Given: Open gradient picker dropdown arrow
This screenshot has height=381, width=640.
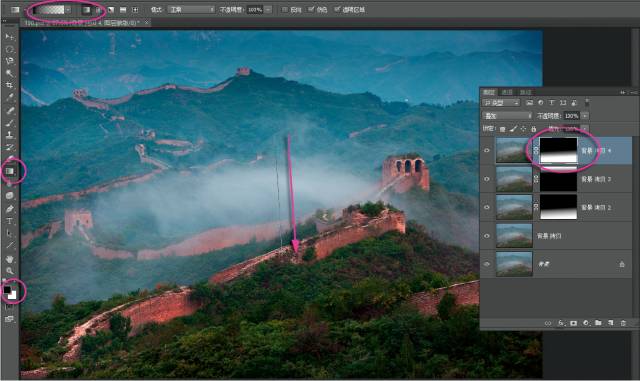Looking at the screenshot, I should pyautogui.click(x=68, y=10).
